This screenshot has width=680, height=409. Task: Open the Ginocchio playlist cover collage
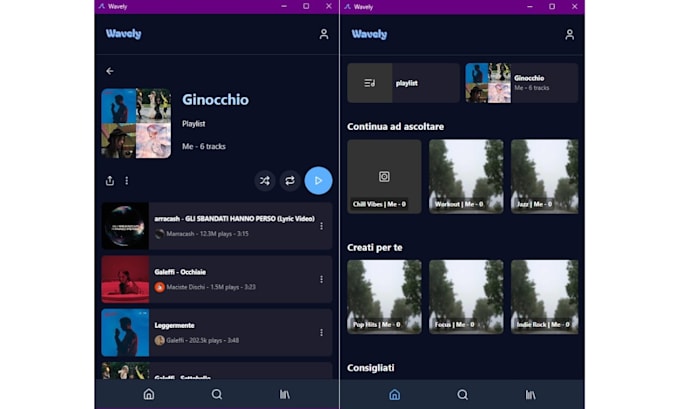click(136, 123)
